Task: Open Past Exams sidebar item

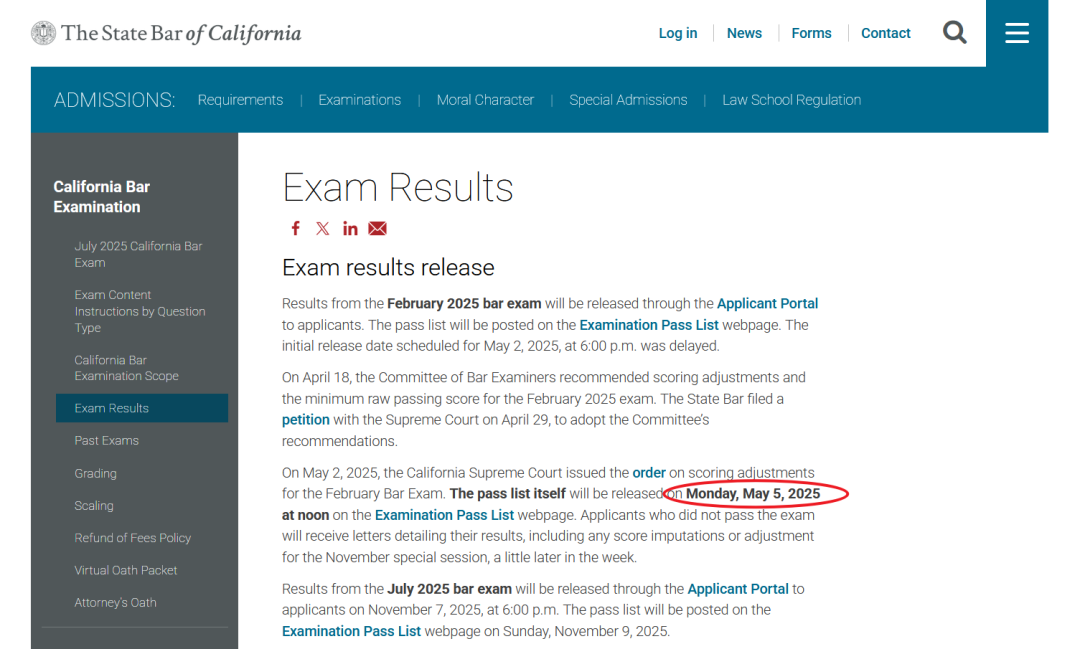Action: [107, 440]
